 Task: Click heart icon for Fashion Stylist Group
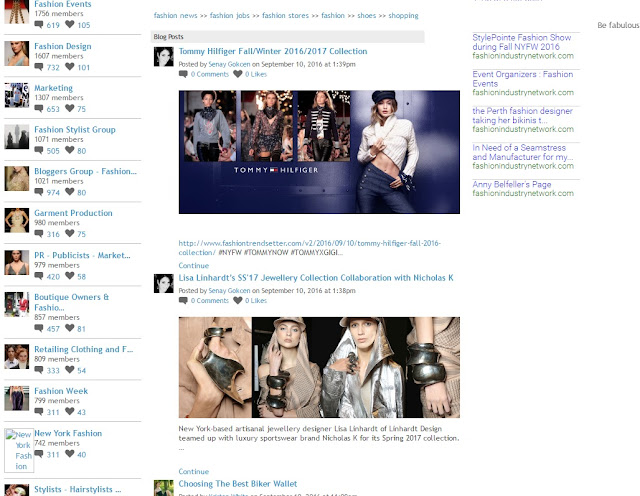[70, 150]
